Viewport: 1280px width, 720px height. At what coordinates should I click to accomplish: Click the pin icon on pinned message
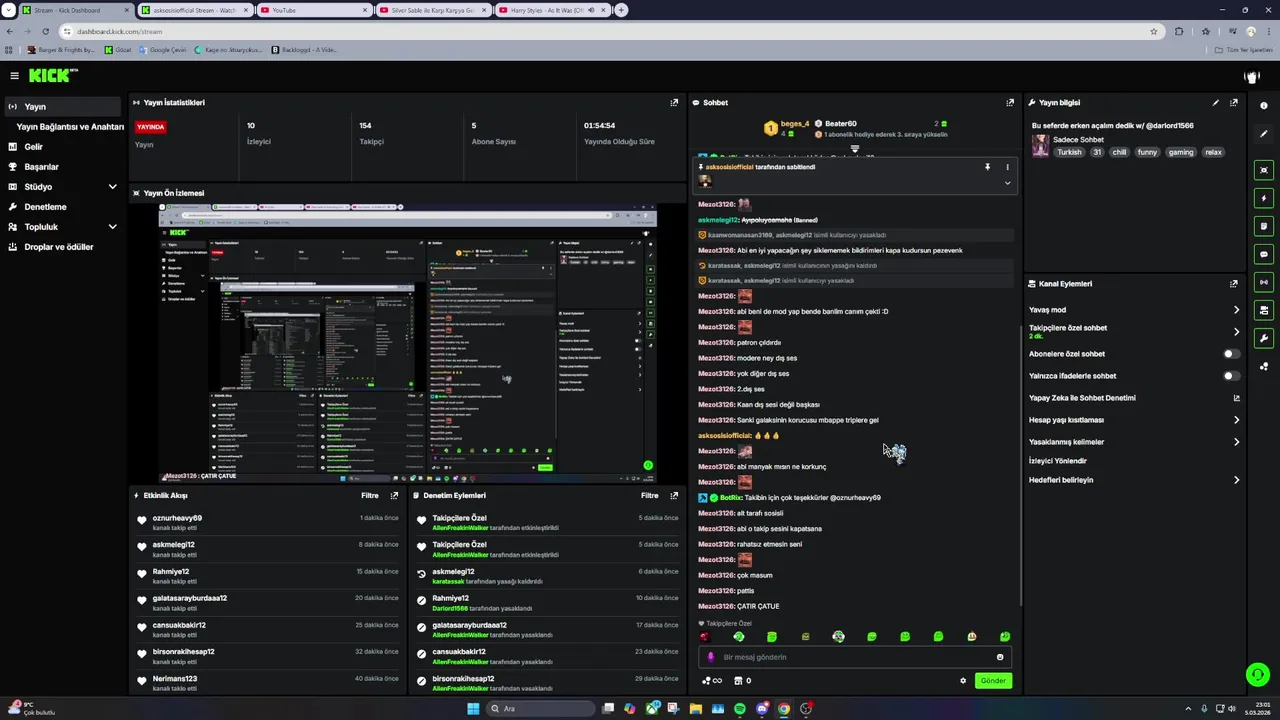click(987, 167)
